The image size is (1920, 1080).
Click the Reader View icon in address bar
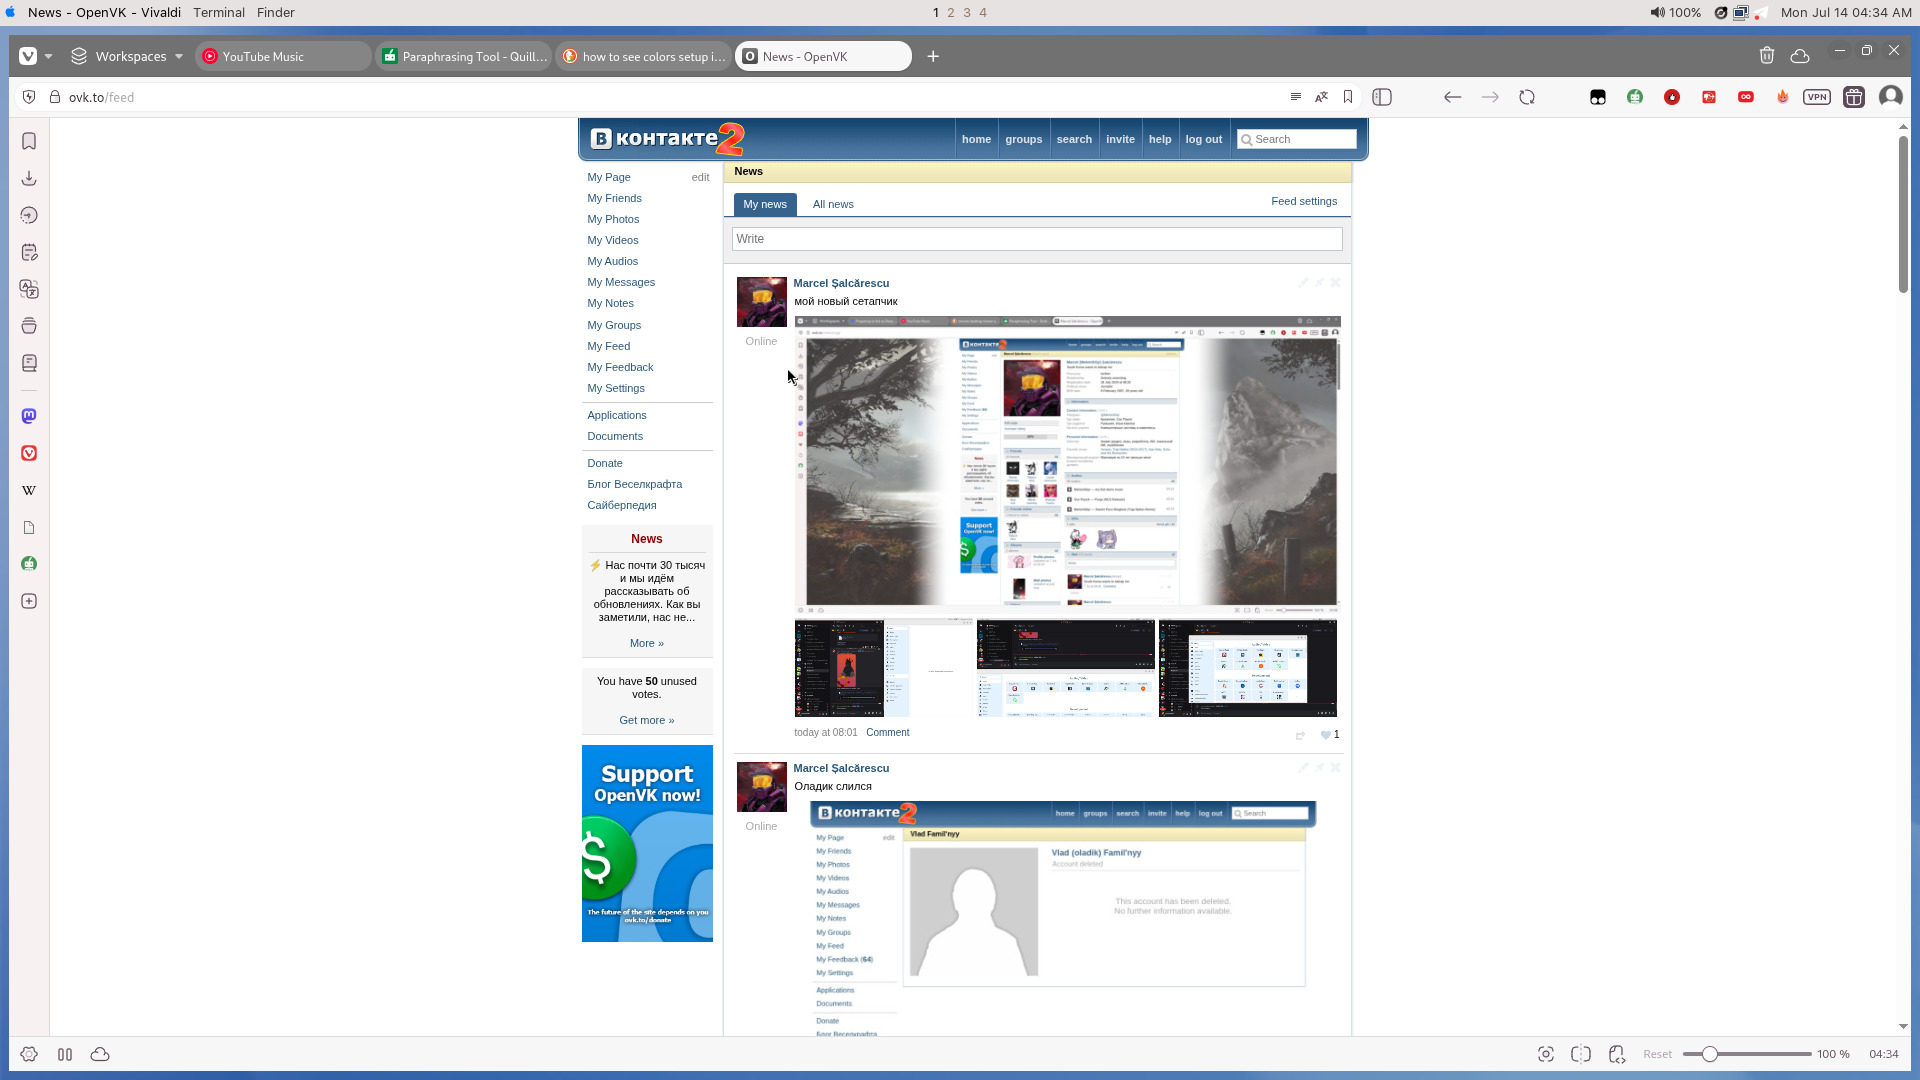tap(1296, 97)
